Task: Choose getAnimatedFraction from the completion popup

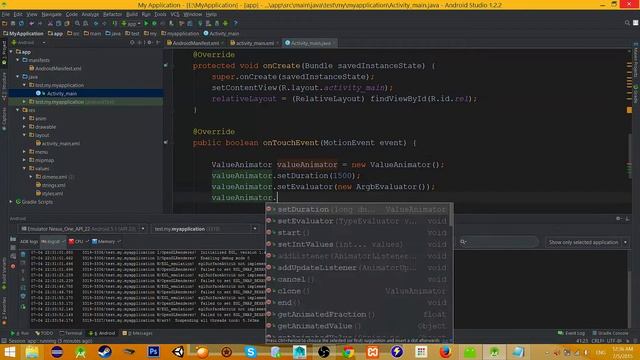Action: point(357,314)
